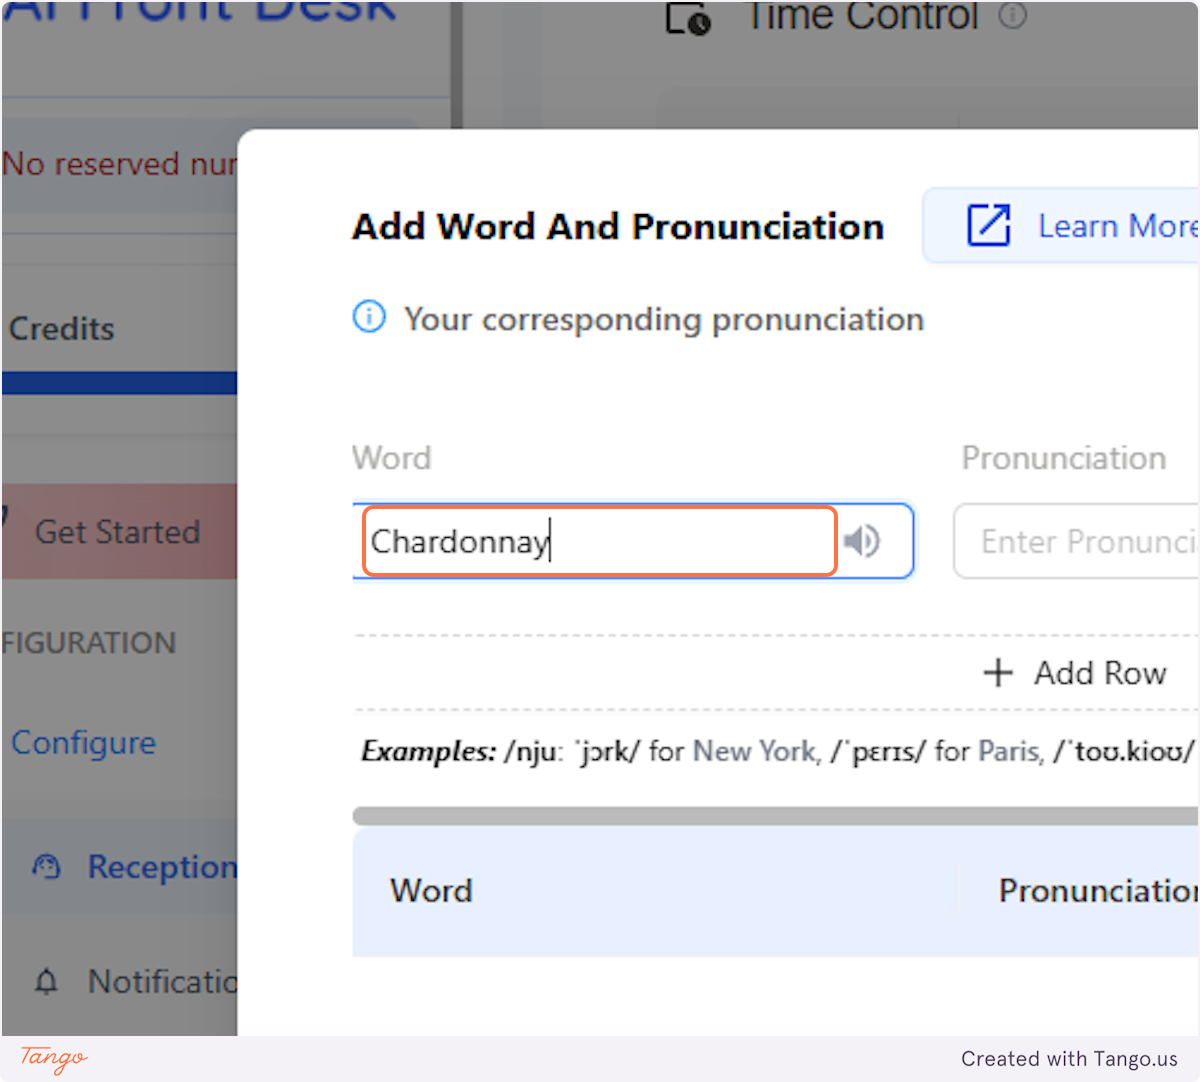1200x1082 pixels.
Task: Select Configure in the sidebar
Action: (x=83, y=742)
